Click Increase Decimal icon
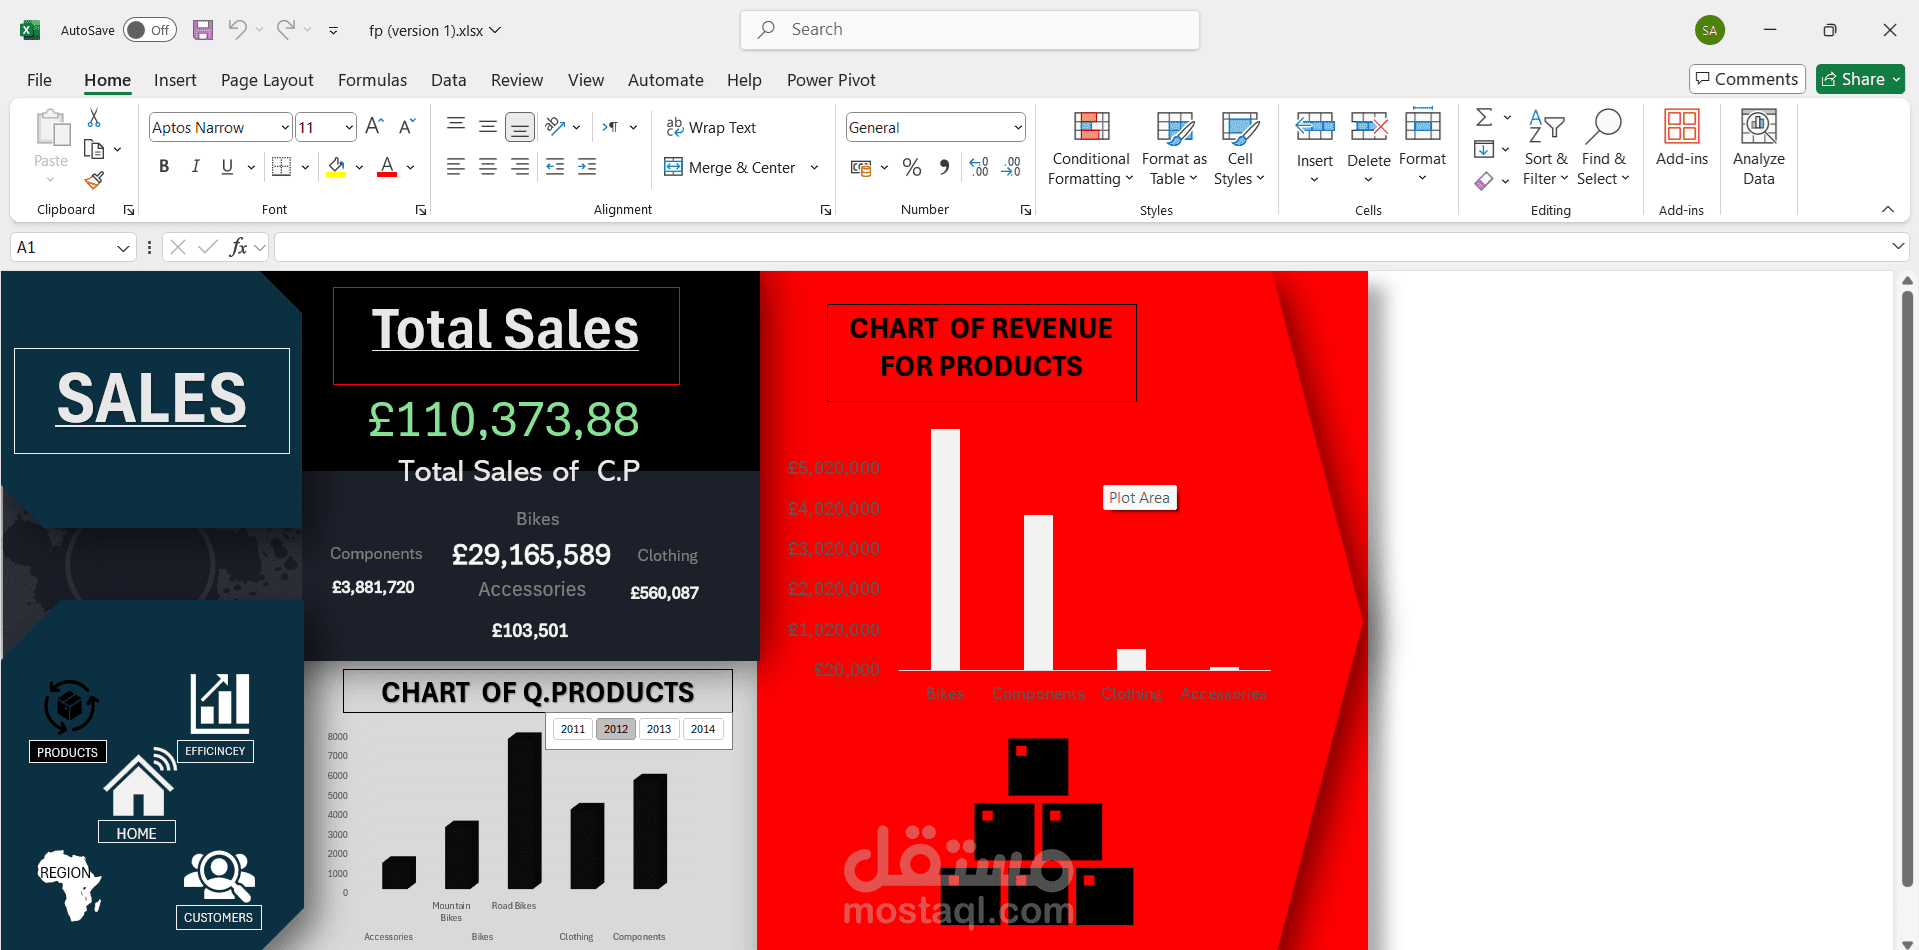The image size is (1919, 950). click(x=979, y=167)
